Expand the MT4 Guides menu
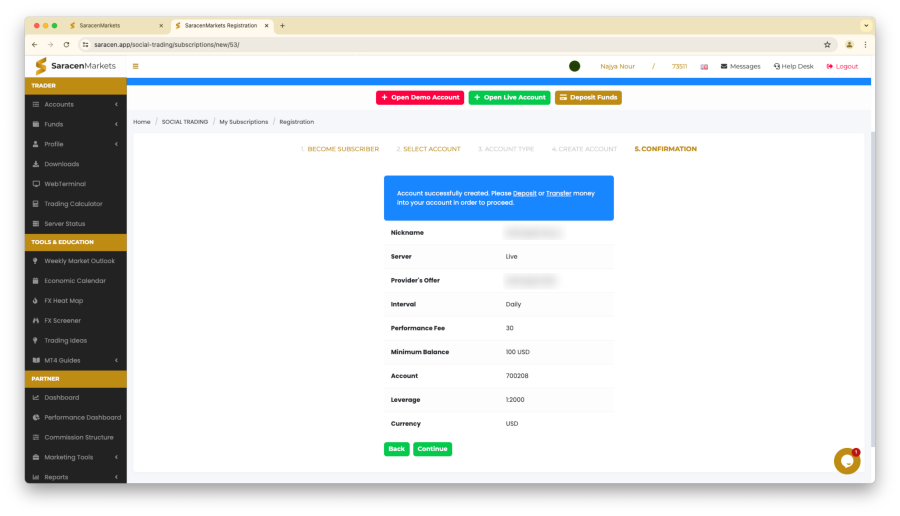900x516 pixels. pos(76,360)
